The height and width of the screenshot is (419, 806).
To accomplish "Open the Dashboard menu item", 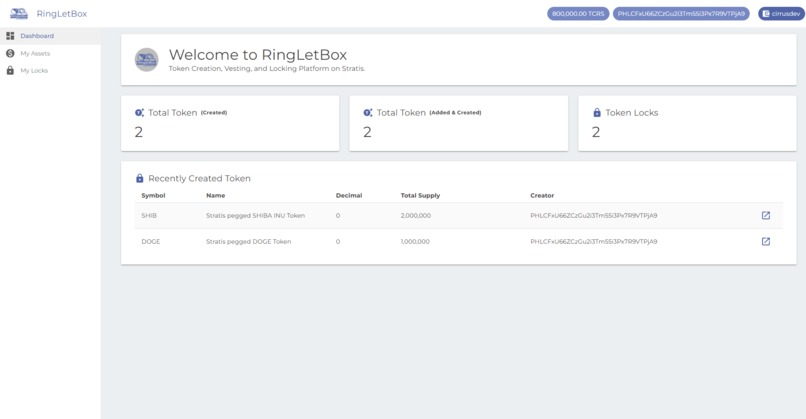I will (x=50, y=36).
